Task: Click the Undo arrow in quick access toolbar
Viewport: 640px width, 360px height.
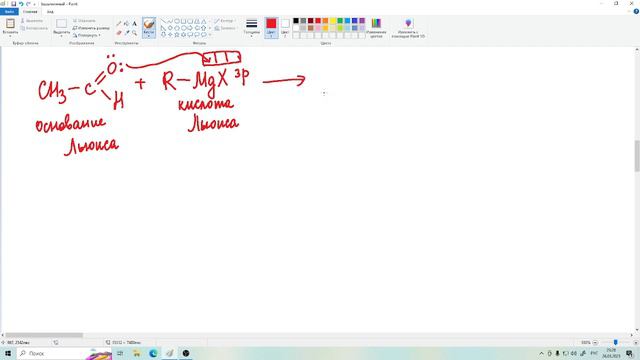Action: click(21, 4)
